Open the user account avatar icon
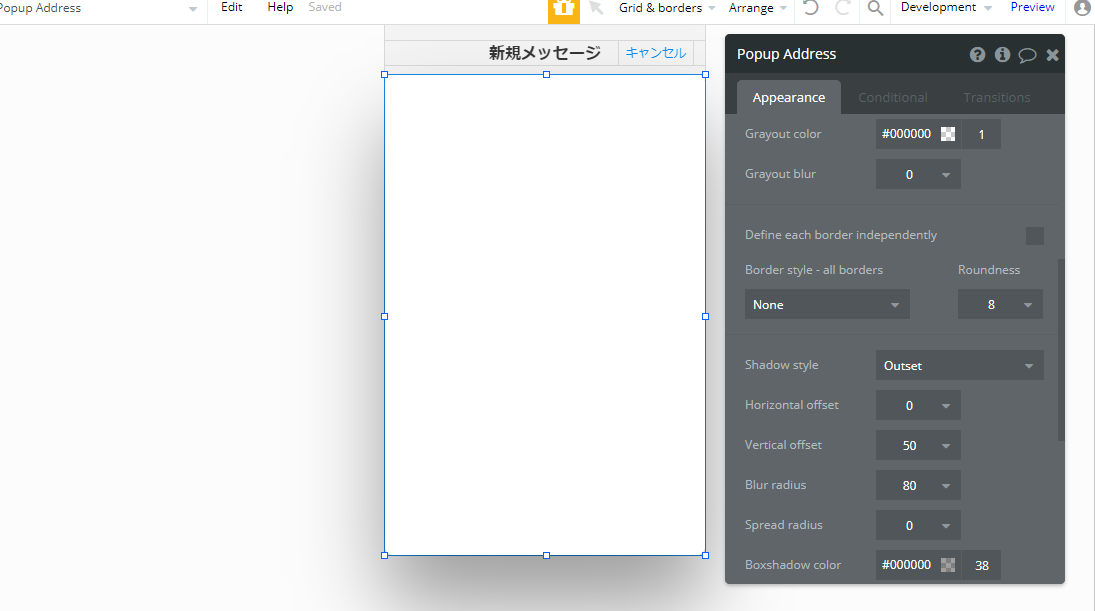Viewport: 1095px width, 611px height. [x=1082, y=8]
